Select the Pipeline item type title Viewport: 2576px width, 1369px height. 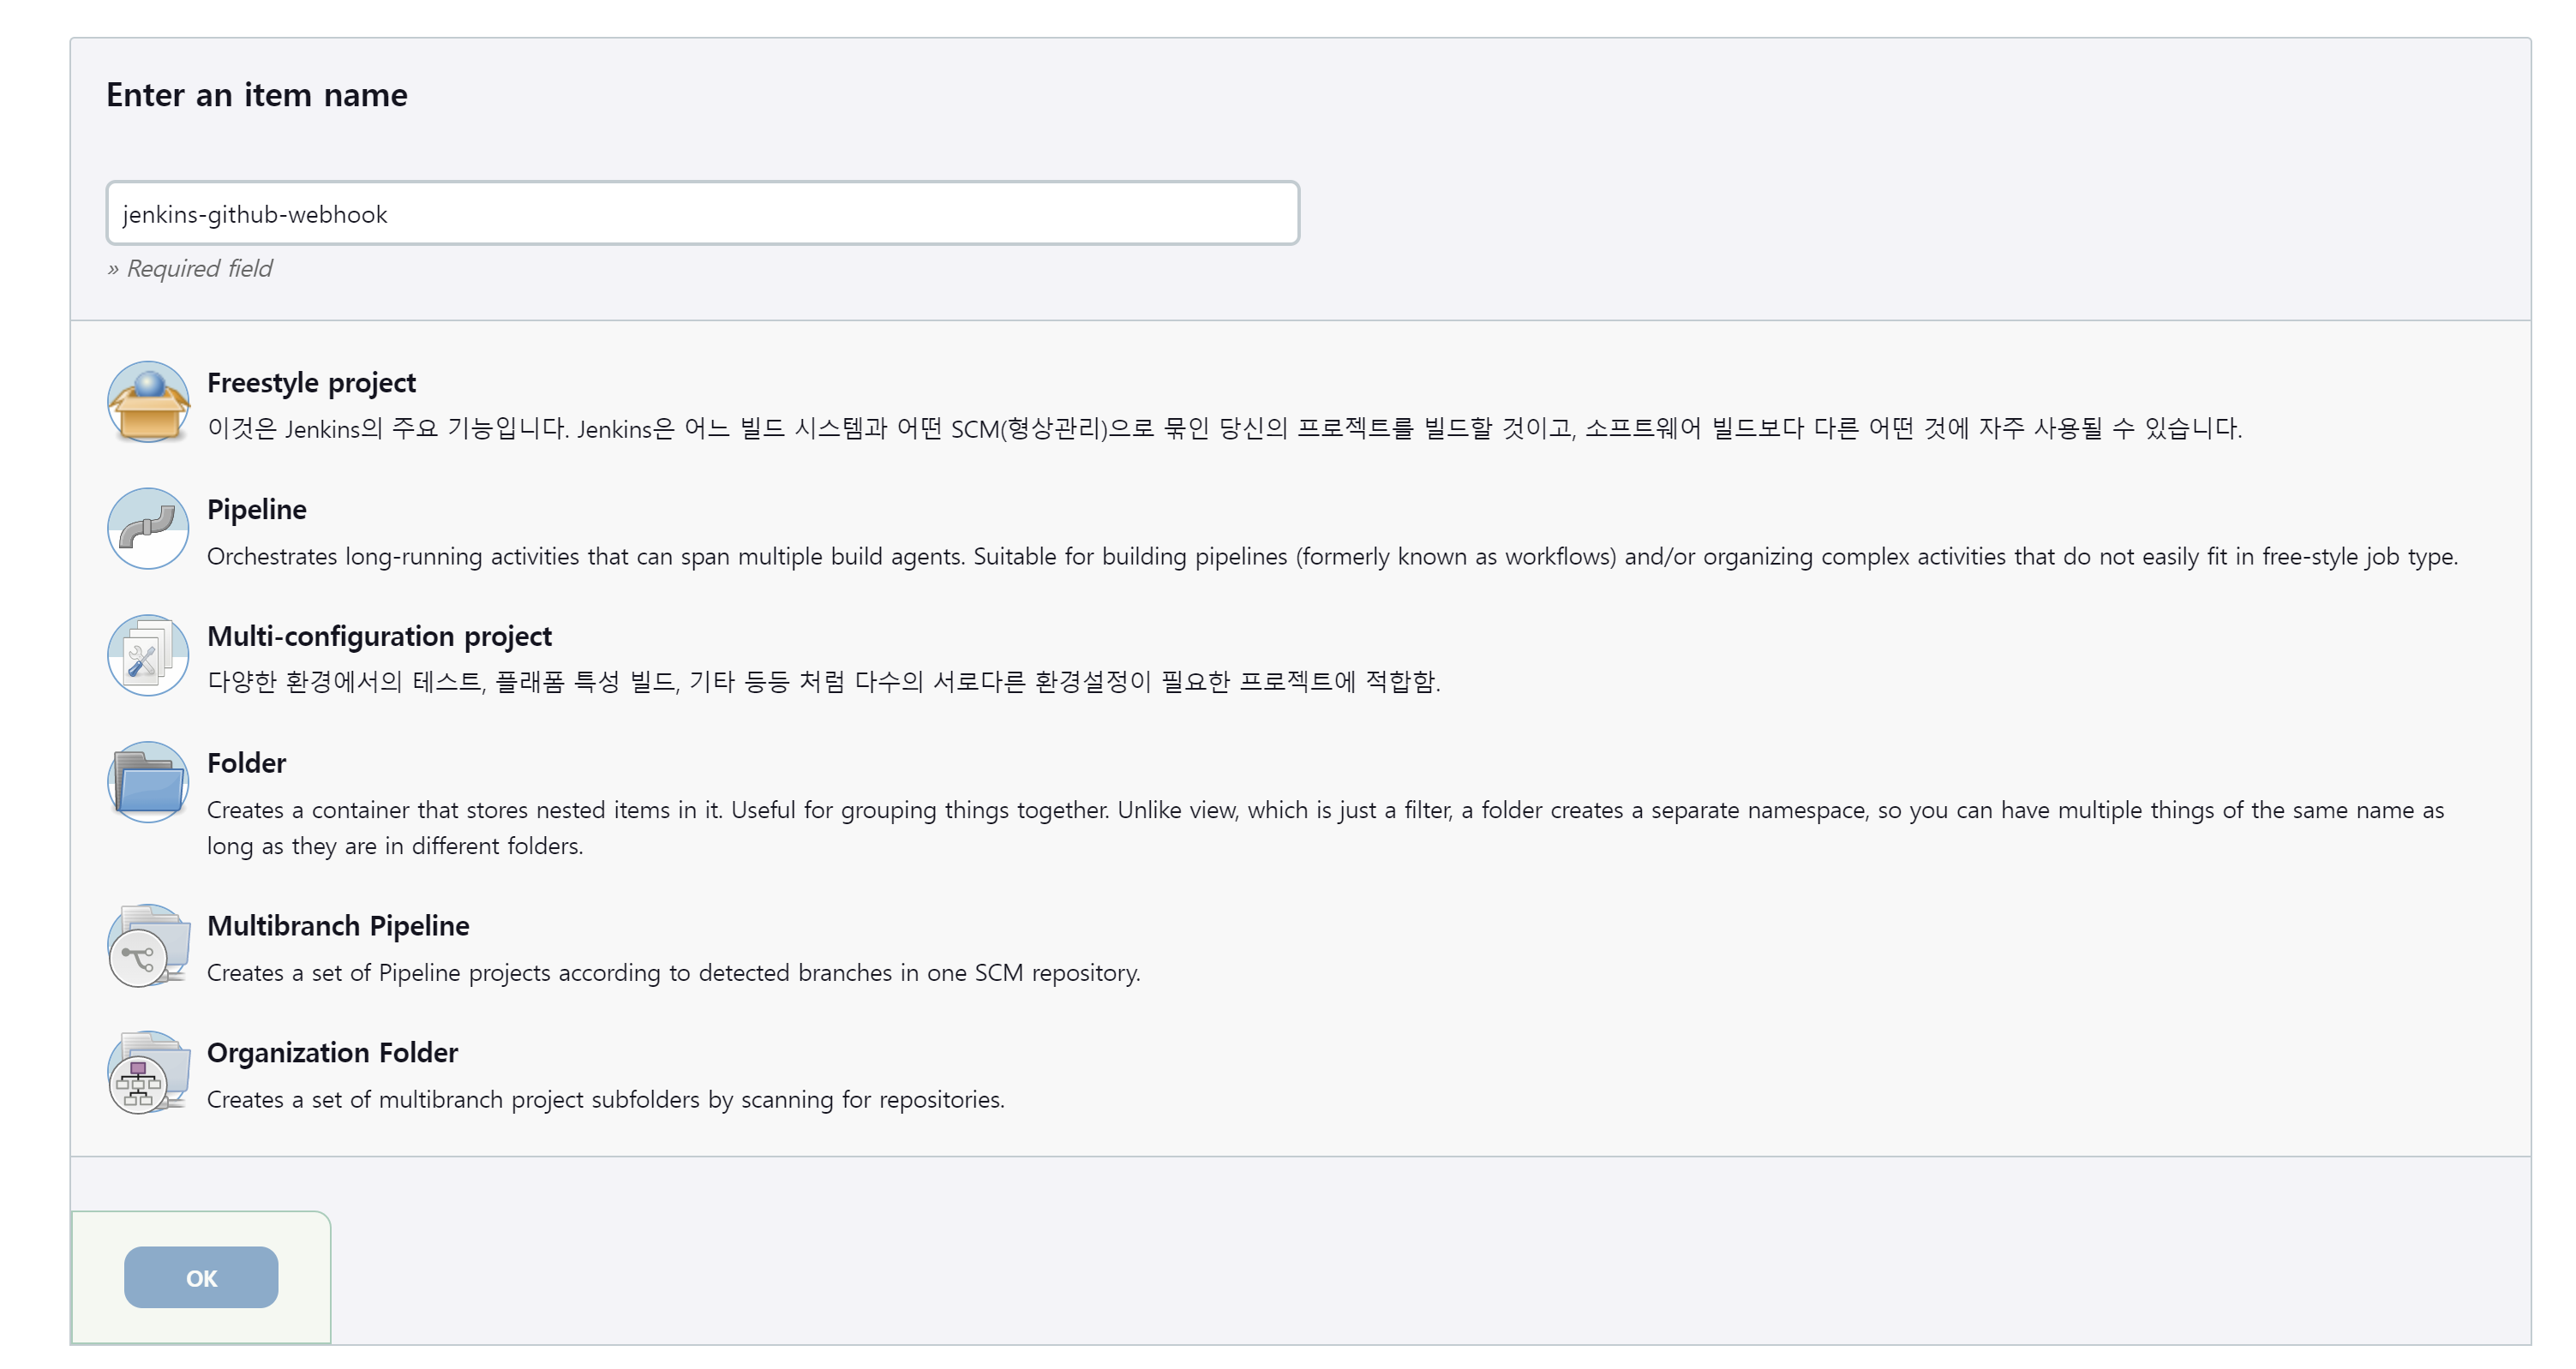pos(257,510)
